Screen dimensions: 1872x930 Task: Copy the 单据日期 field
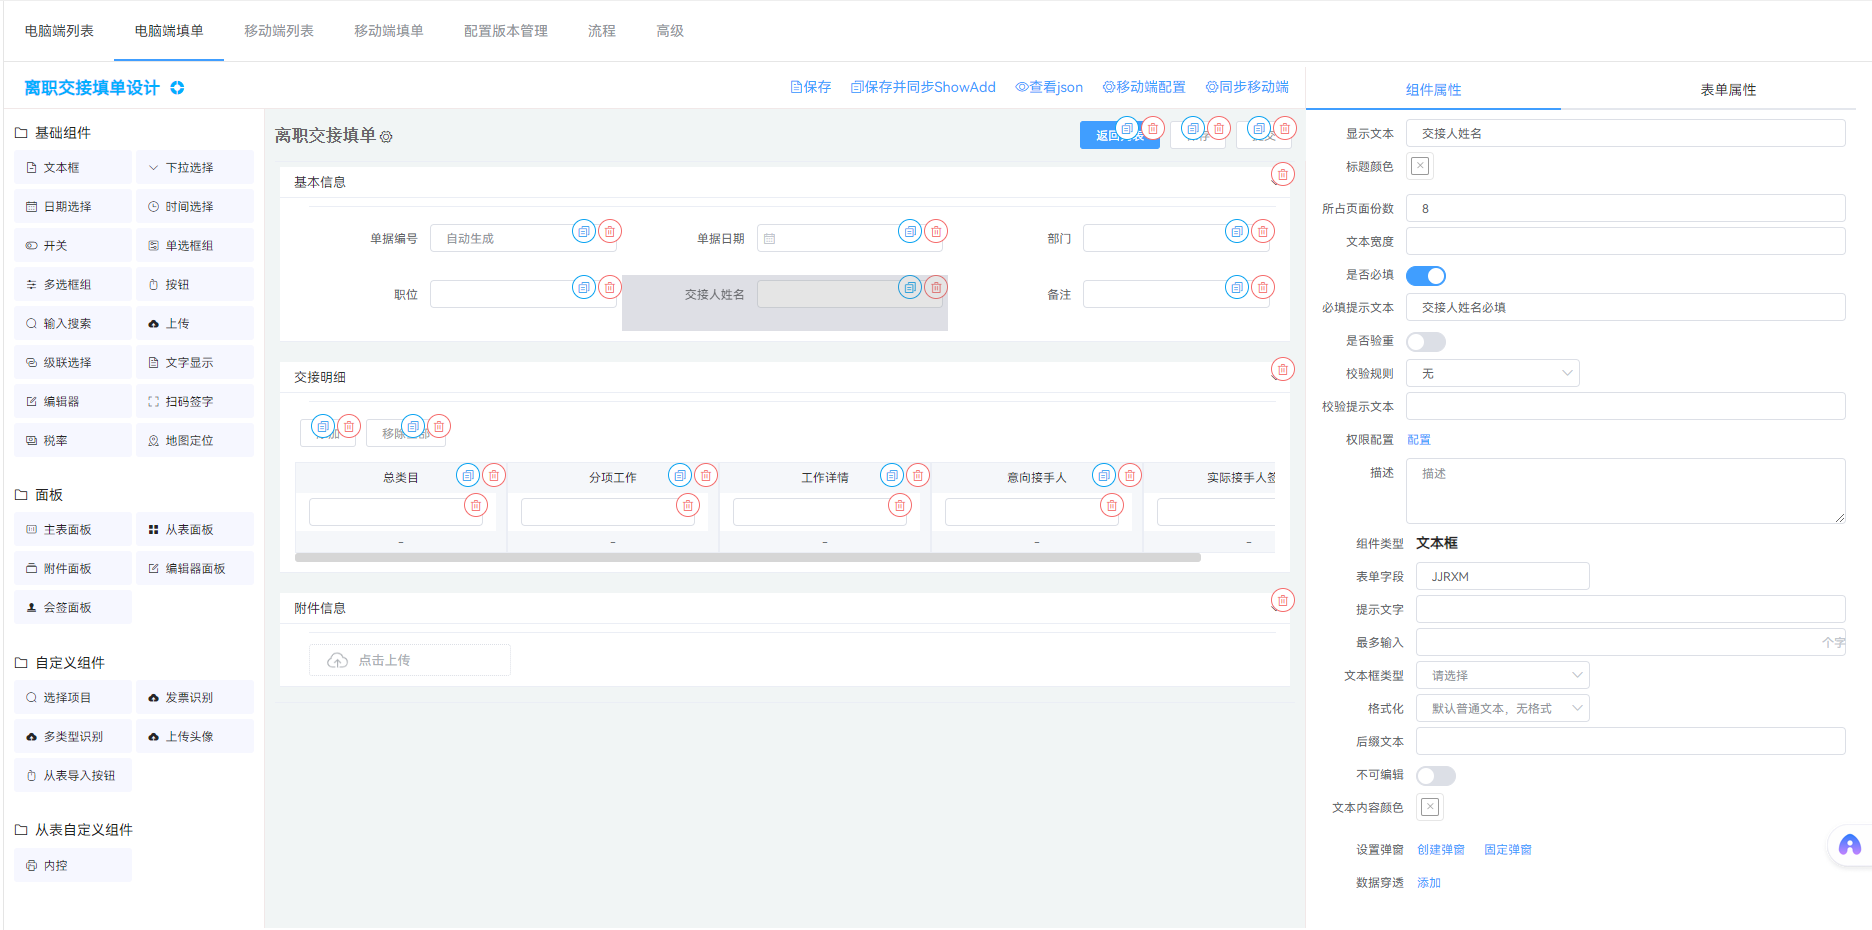910,231
